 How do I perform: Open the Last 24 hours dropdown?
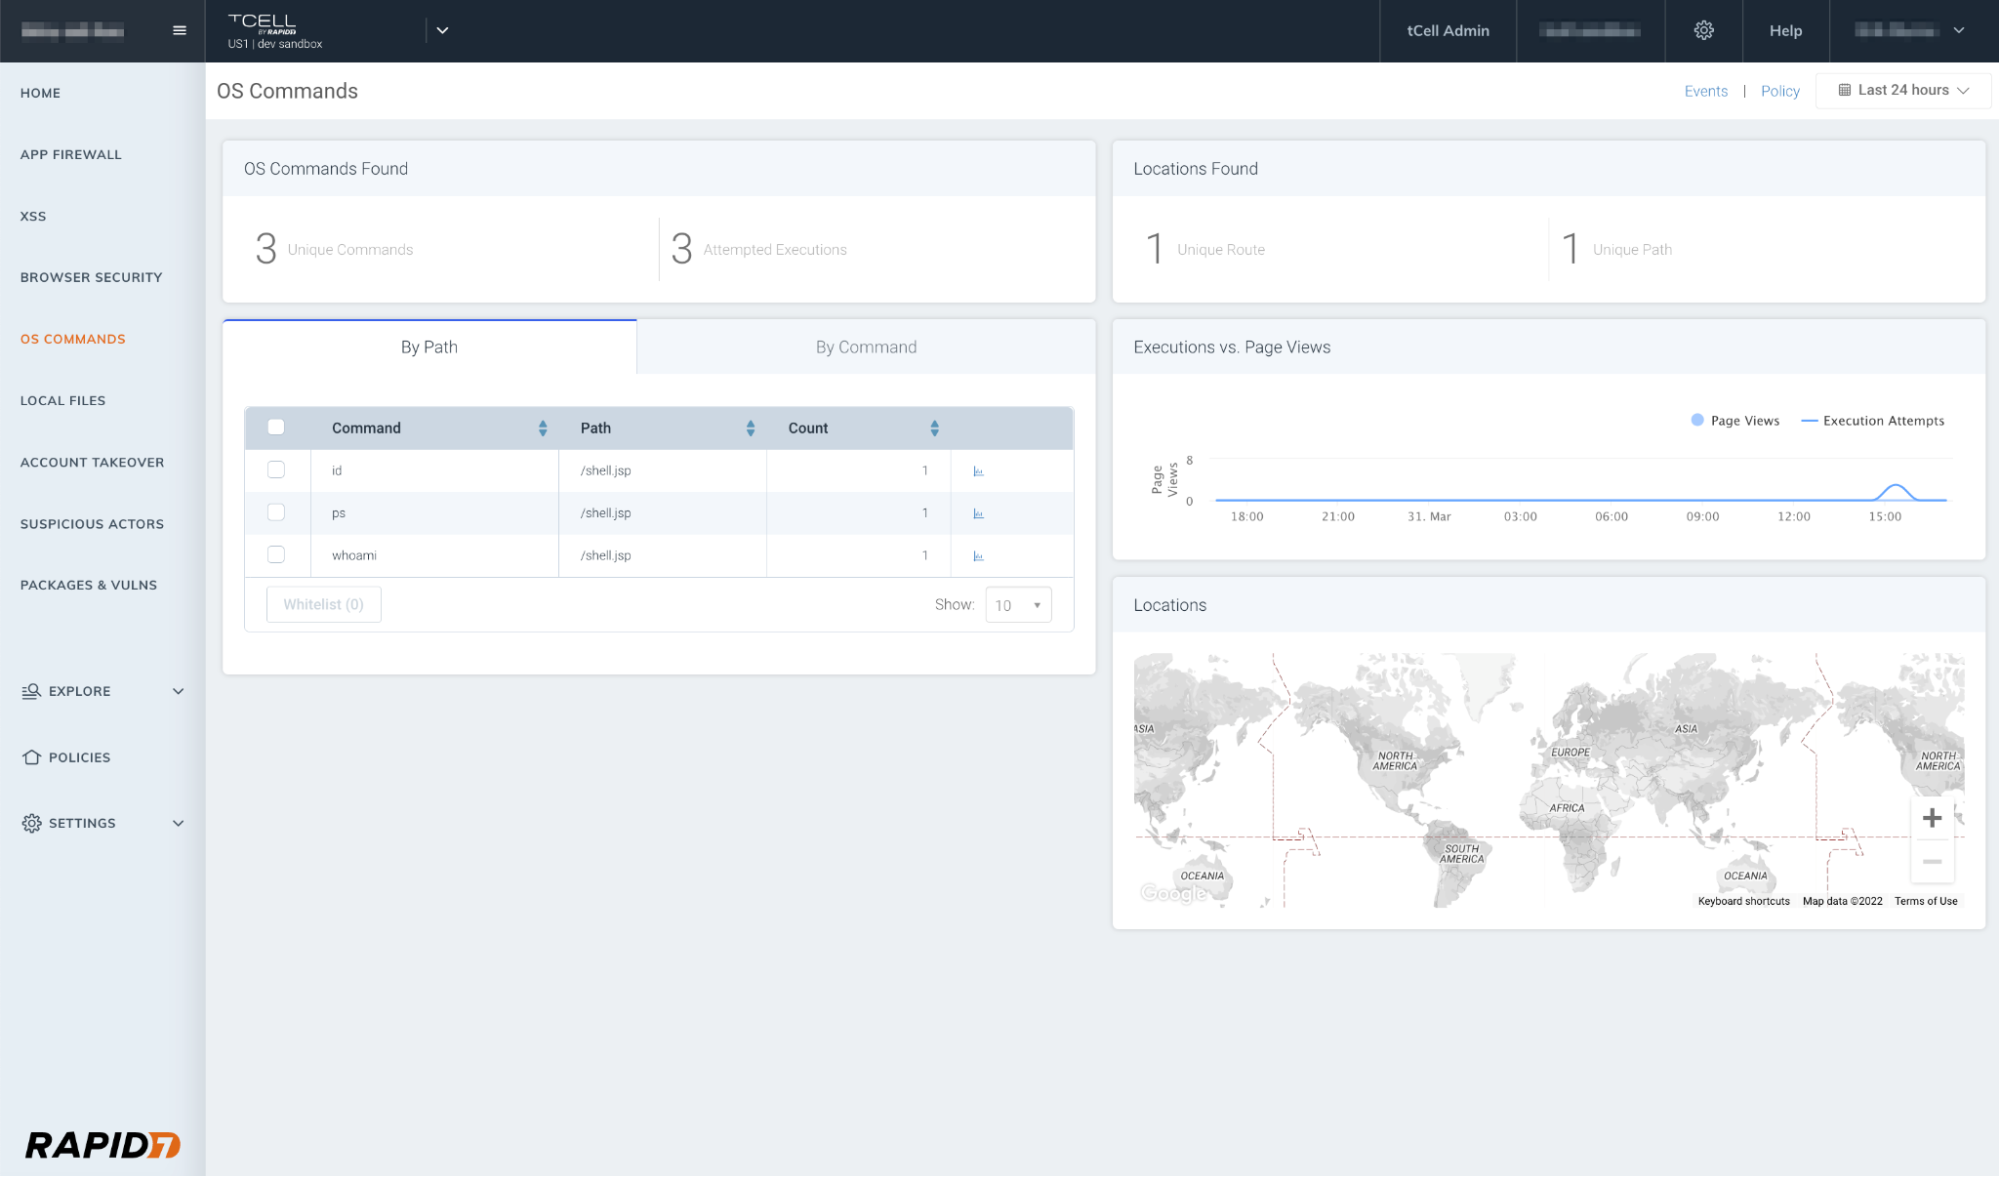(x=1903, y=90)
